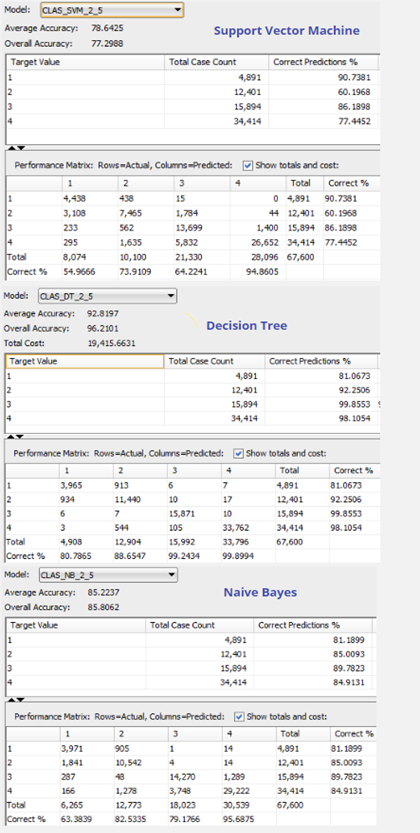The height and width of the screenshot is (833, 420).
Task: Select Decision Tree column total 12,904
Action: click(x=127, y=543)
